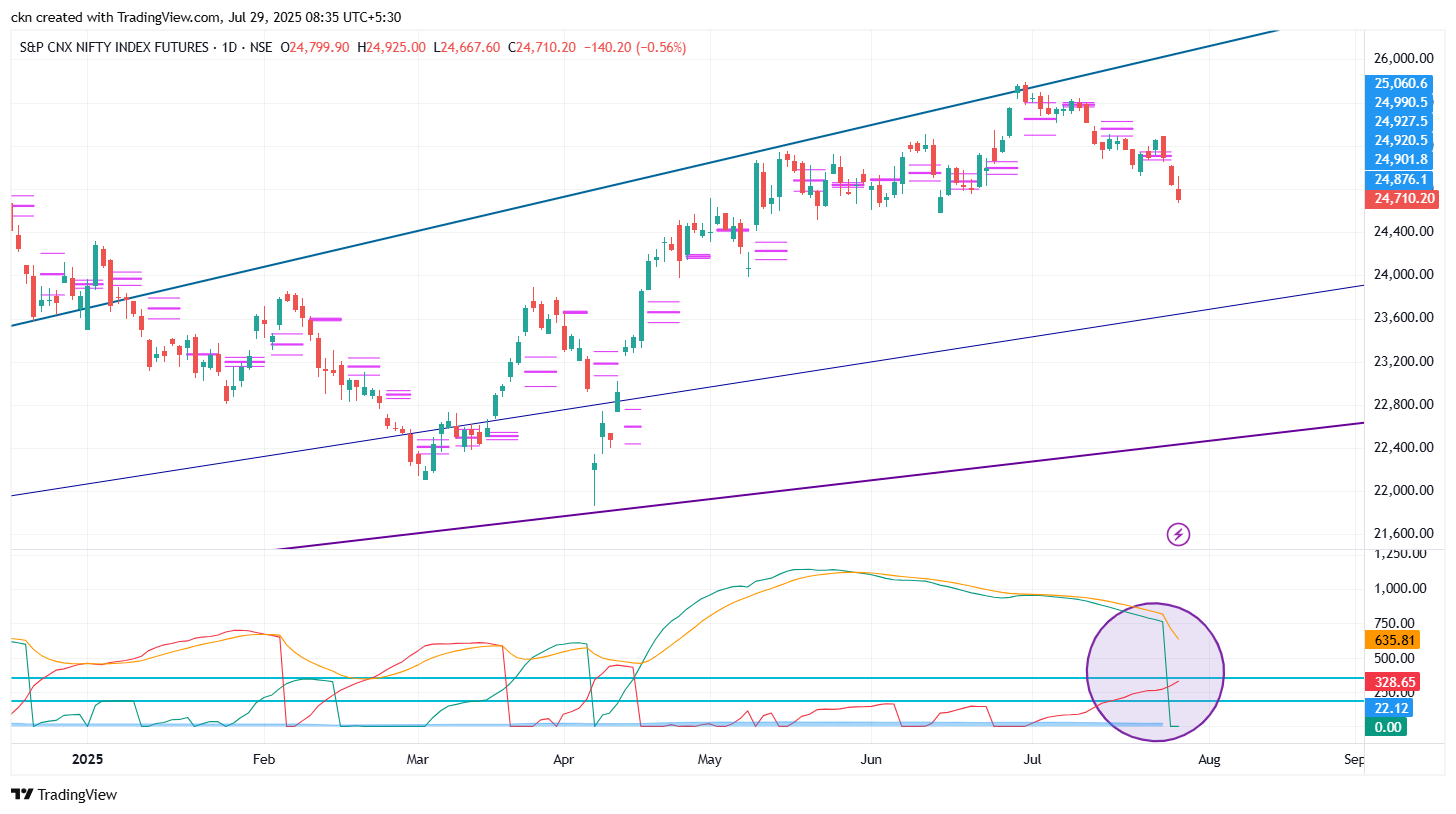Viewport: 1456px width, 814px height.
Task: Click the TradingView logo at bottom left
Action: point(64,794)
